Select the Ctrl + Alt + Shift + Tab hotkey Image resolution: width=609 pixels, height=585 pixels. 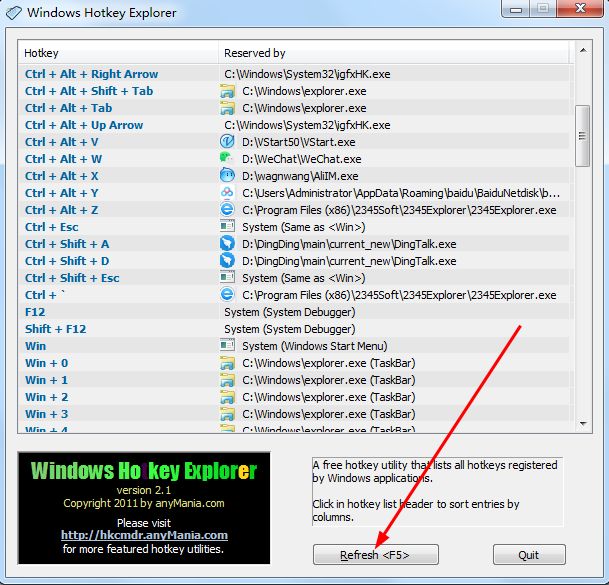point(89,91)
